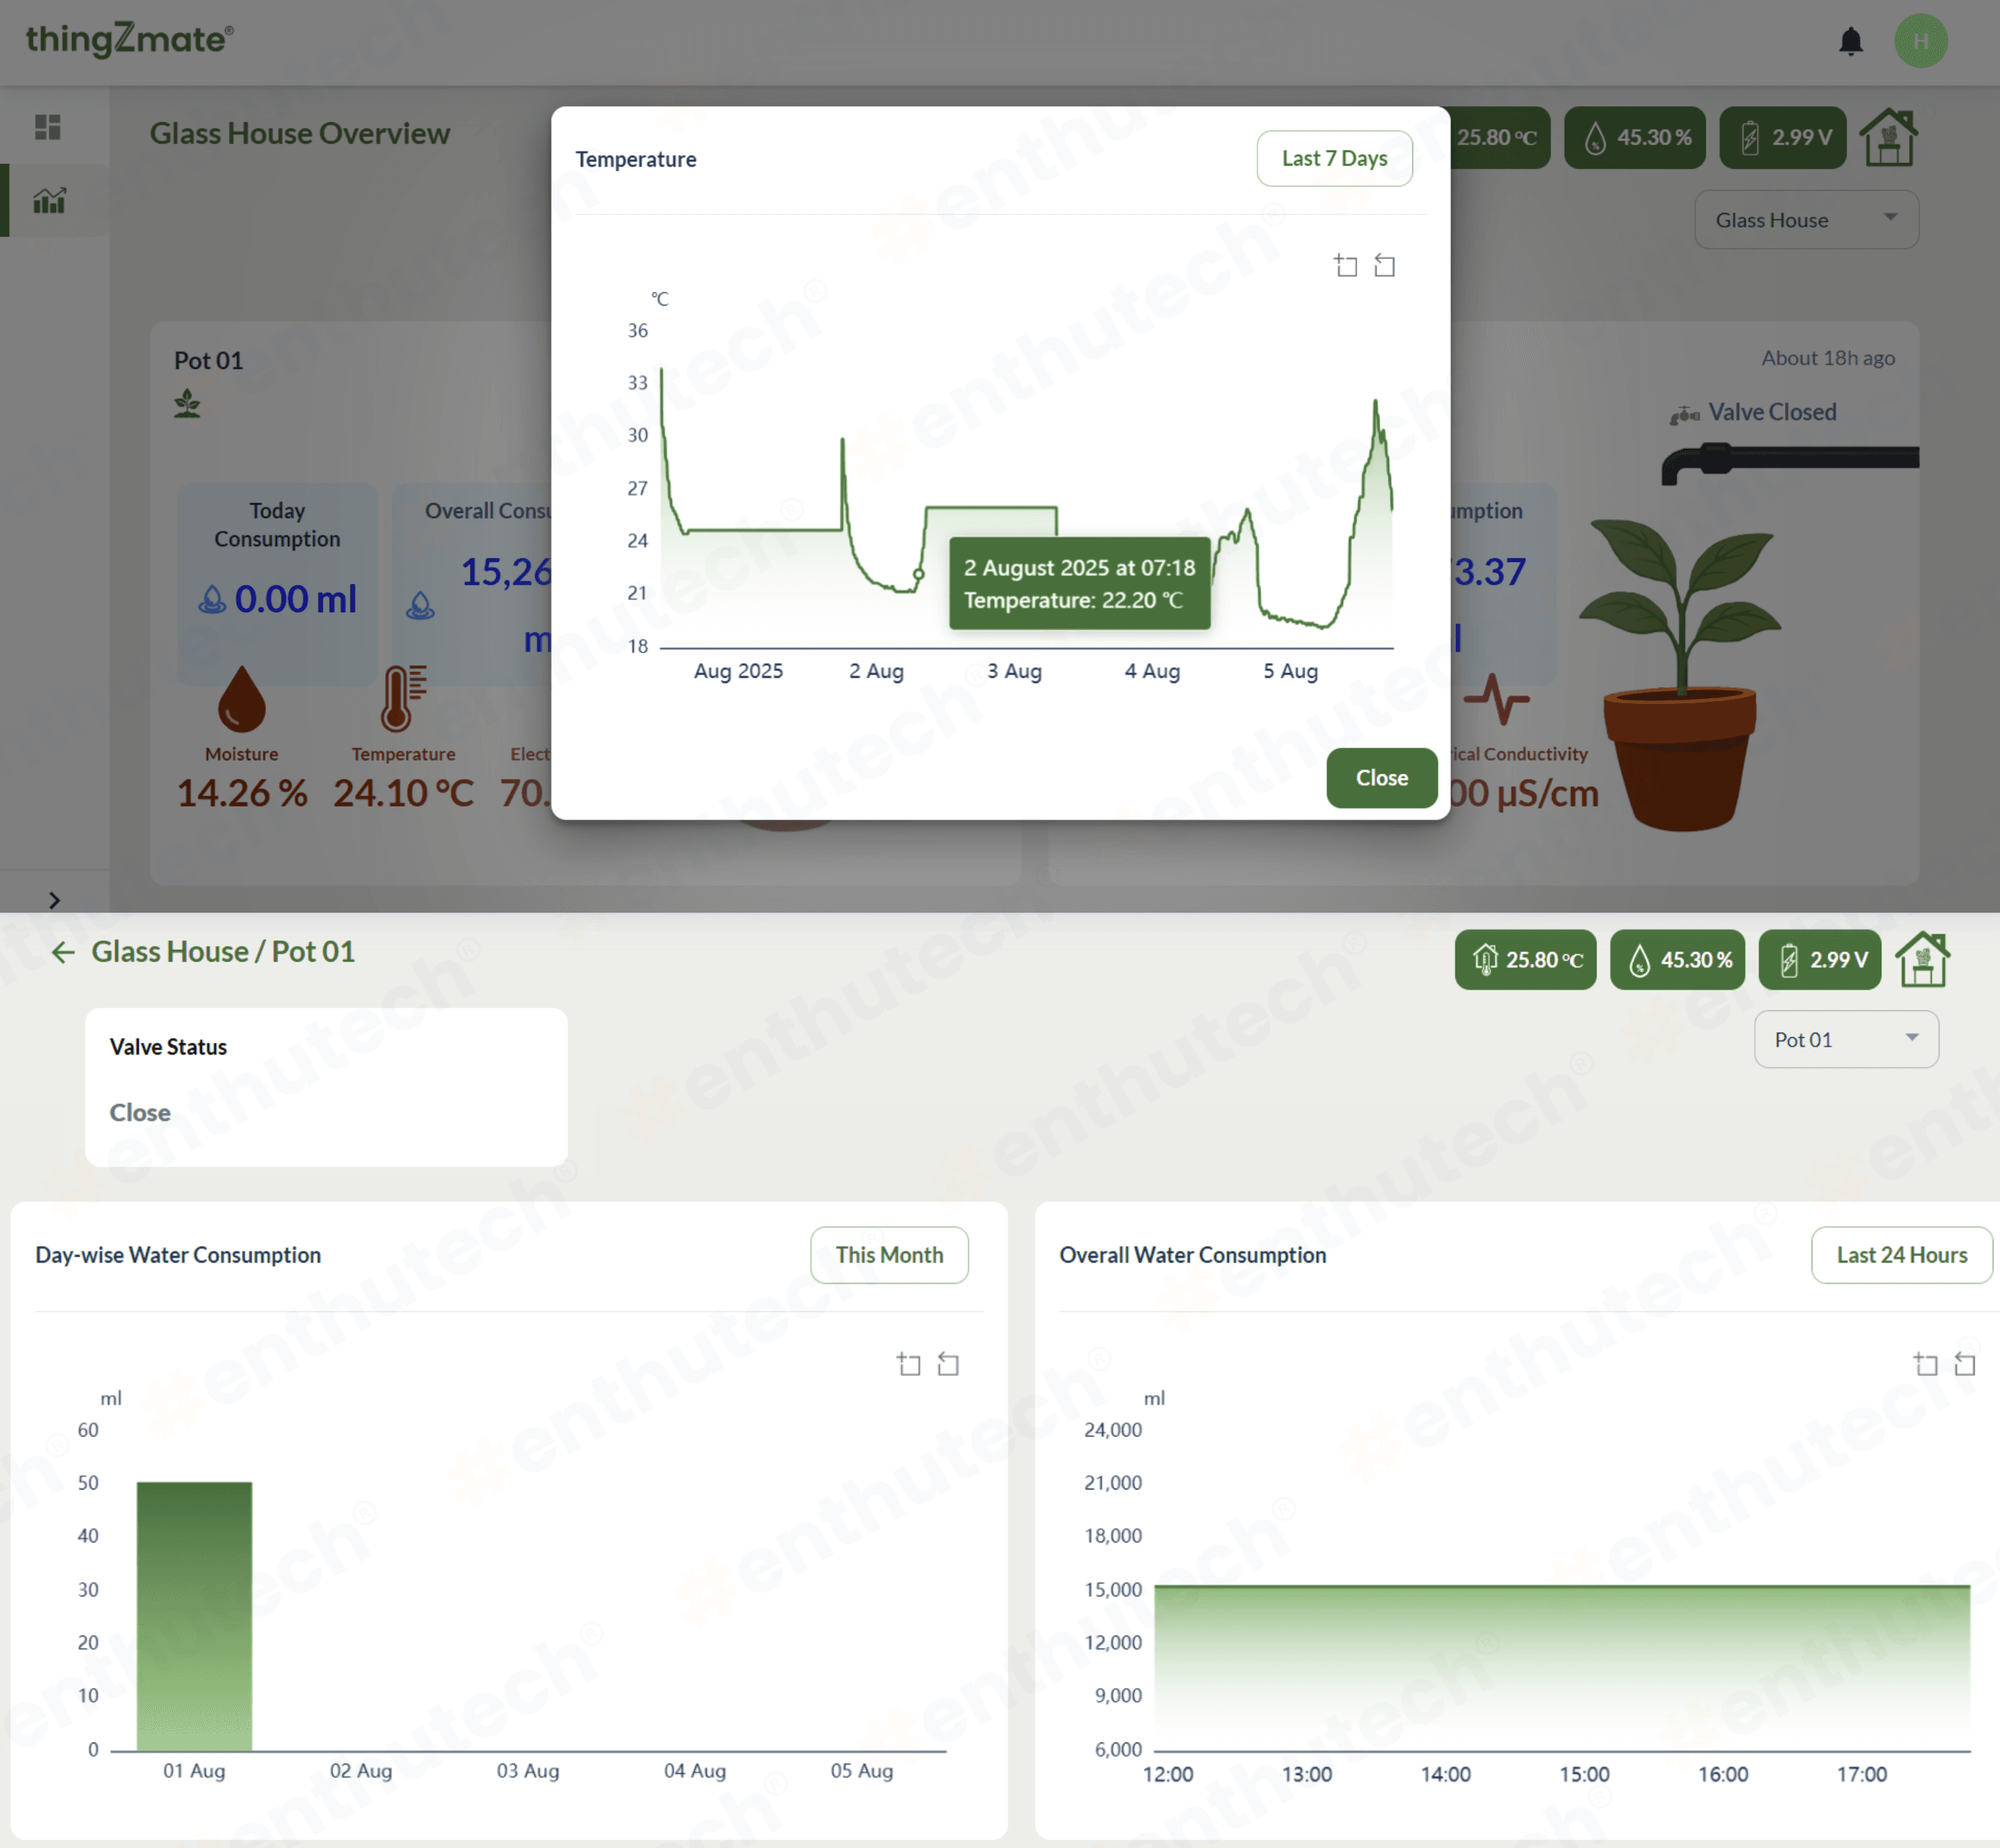2000x1848 pixels.
Task: Click the zoom reset icon in Overall Water chart
Action: pyautogui.click(x=1965, y=1364)
